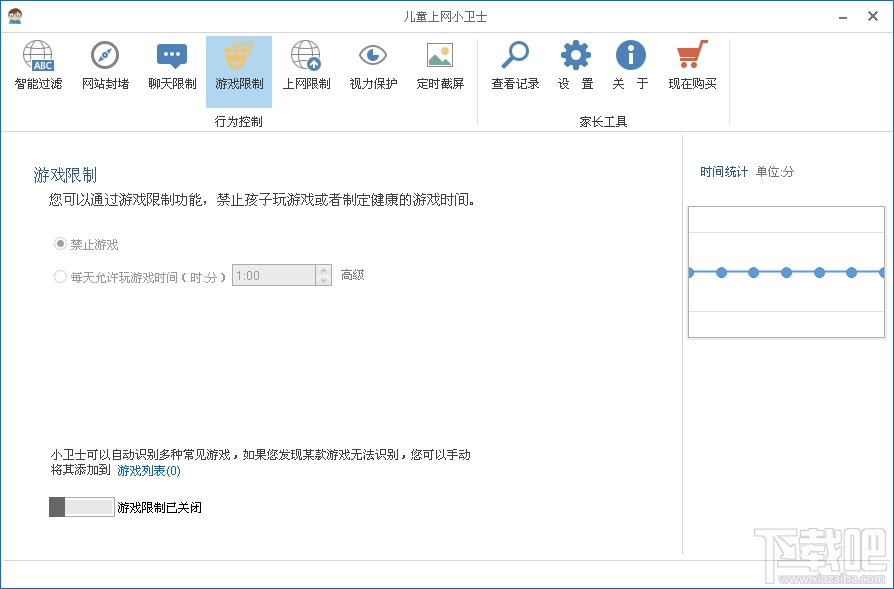Click the 关于 about info icon

pyautogui.click(x=631, y=62)
